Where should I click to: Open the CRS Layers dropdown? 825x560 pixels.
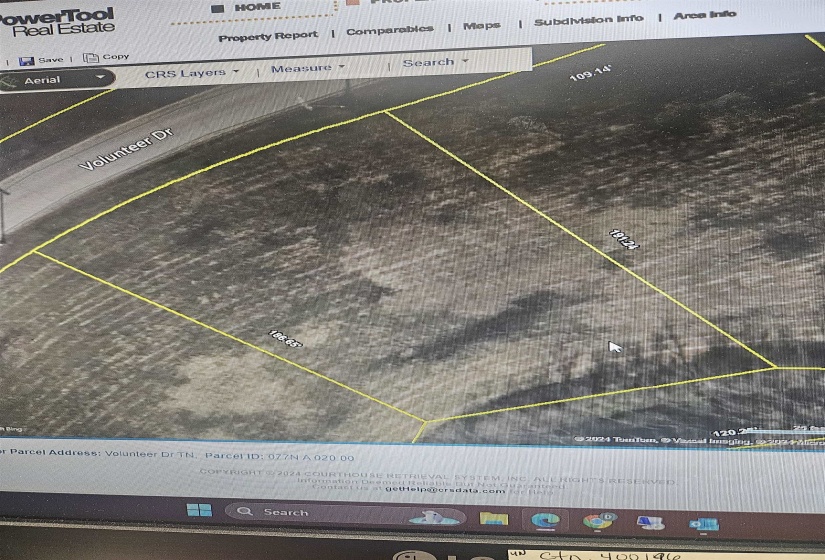192,73
